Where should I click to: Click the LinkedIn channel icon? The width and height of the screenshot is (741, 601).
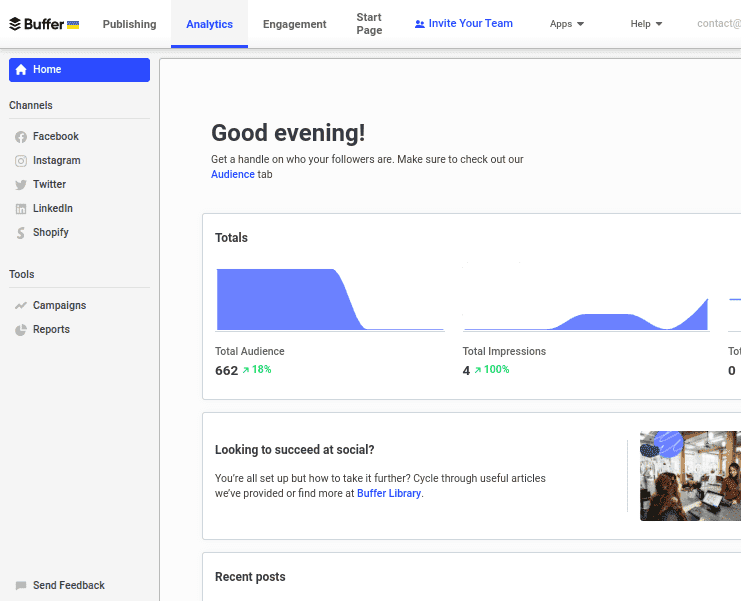[x=21, y=209]
